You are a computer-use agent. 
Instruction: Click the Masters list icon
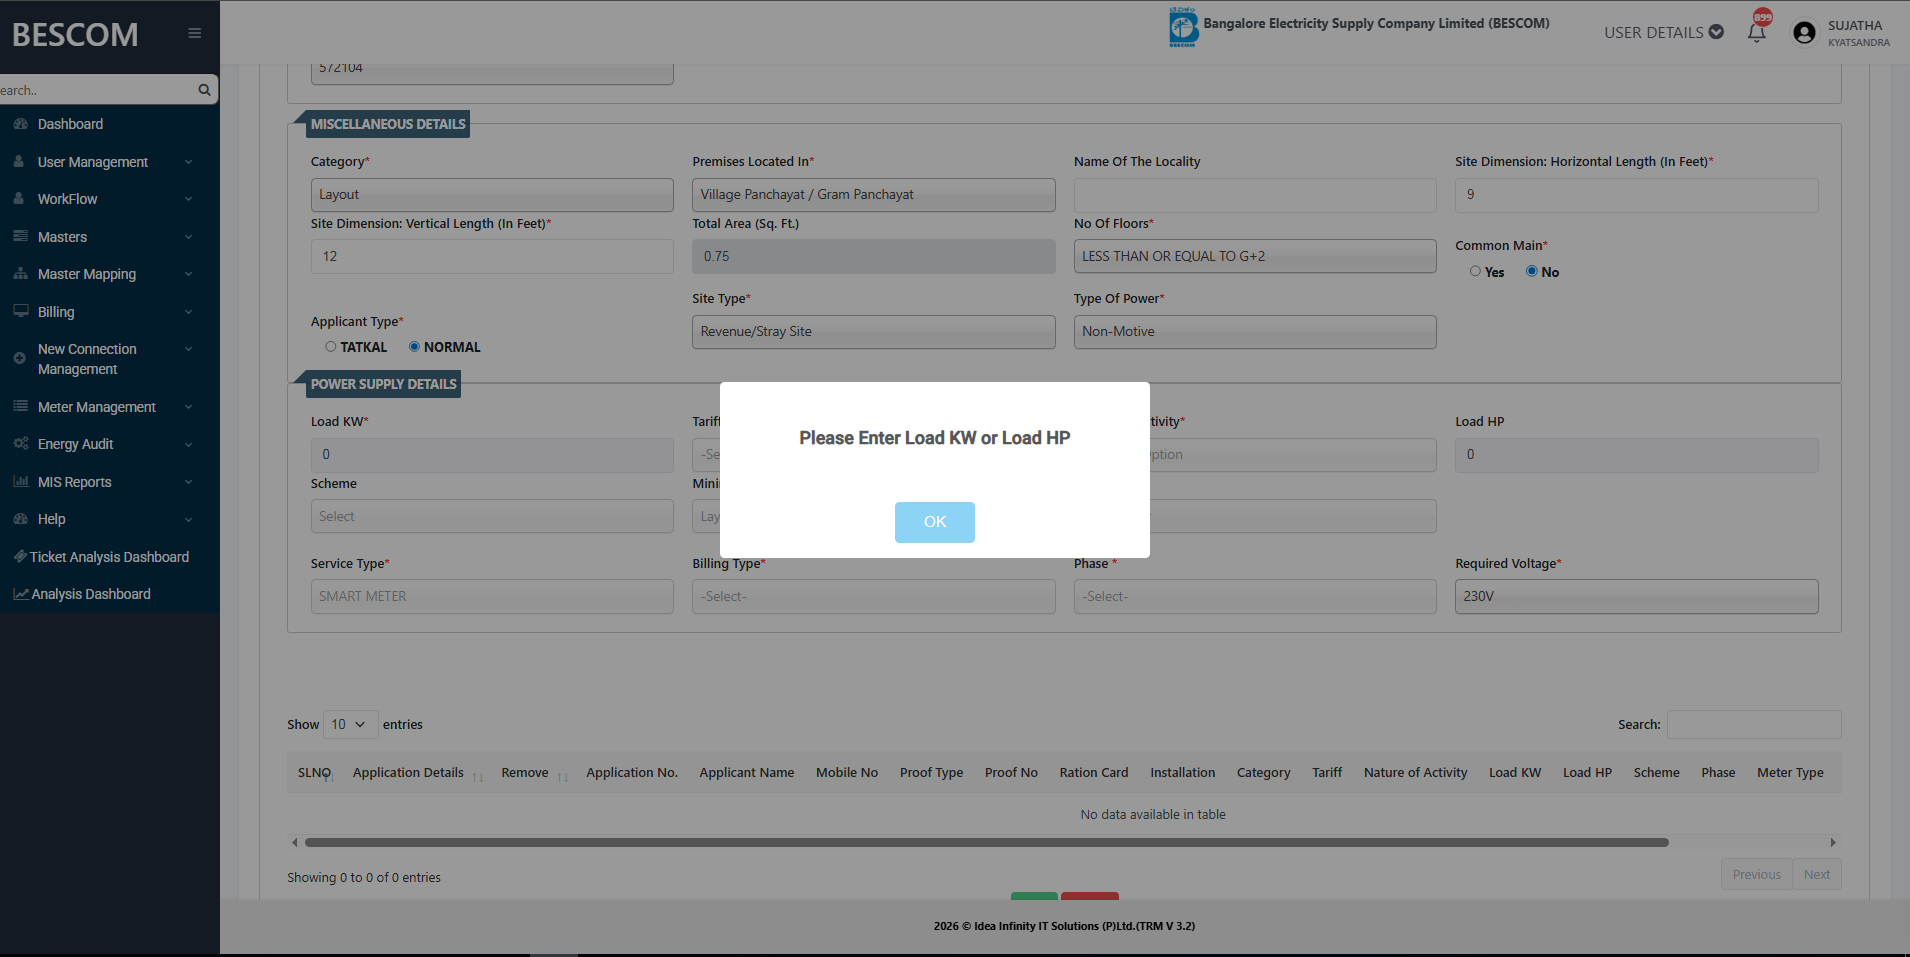click(20, 236)
